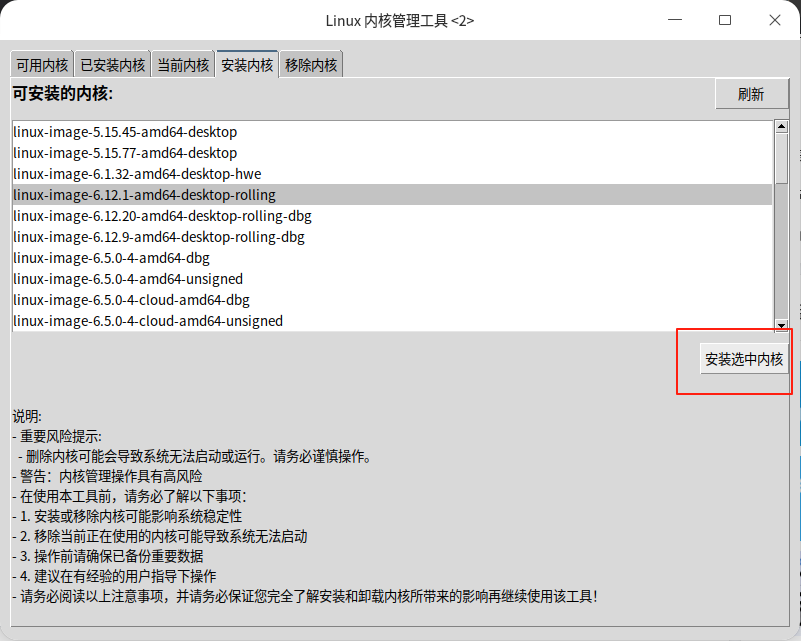801x641 pixels.
Task: Click the kernel list scrollbar thumb
Action: 781,158
